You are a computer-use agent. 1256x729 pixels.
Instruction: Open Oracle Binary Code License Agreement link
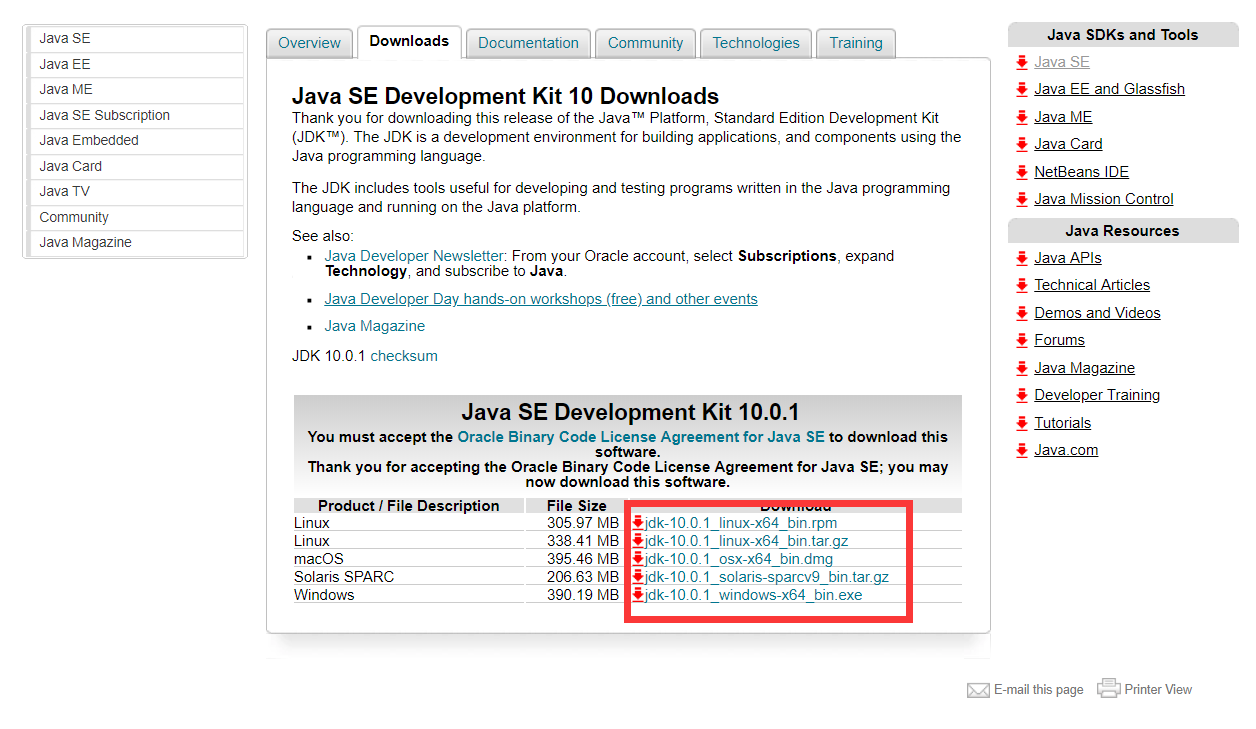tap(641, 437)
